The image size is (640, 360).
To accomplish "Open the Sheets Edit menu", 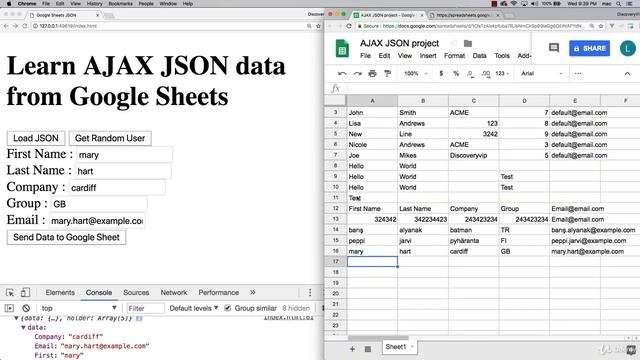I will pos(384,56).
